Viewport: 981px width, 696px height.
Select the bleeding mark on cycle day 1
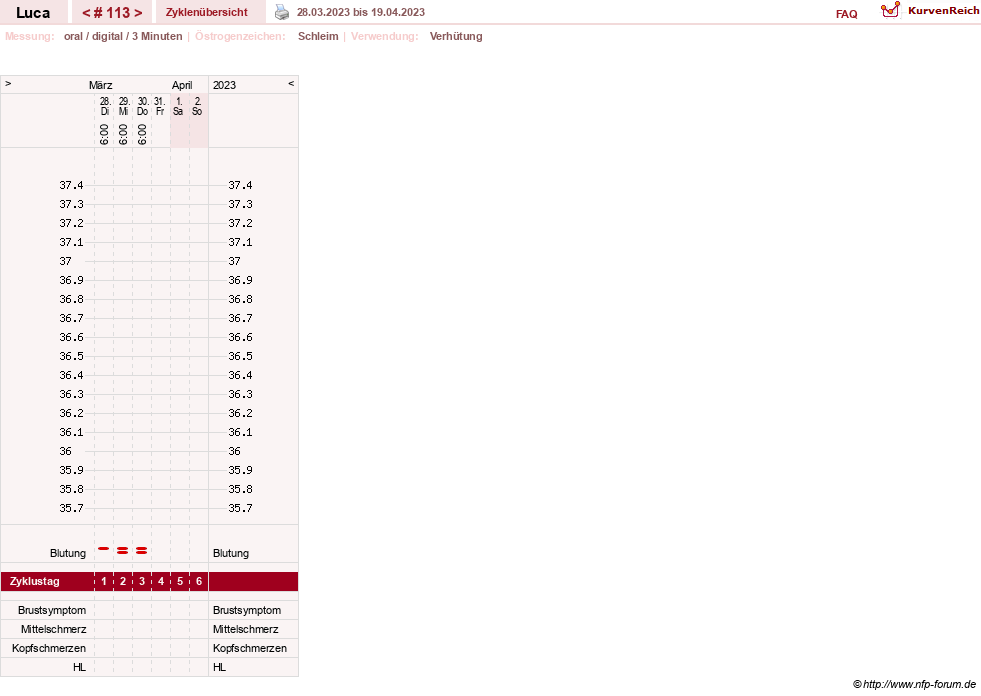pos(104,549)
